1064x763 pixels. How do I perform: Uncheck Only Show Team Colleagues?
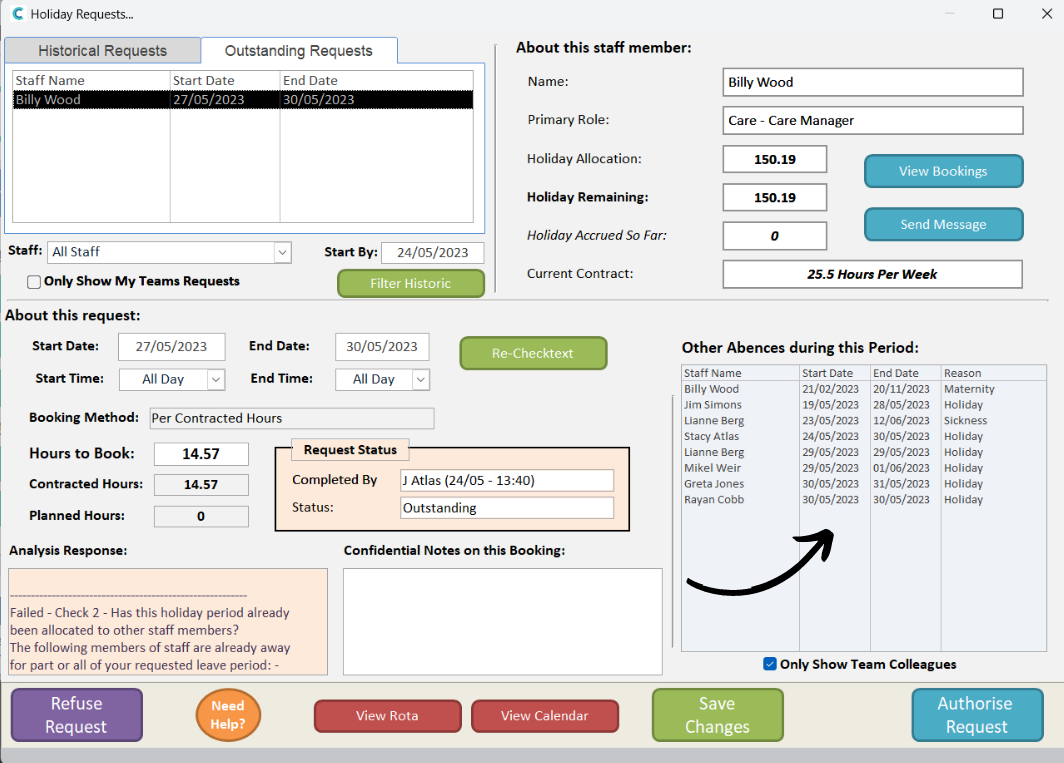click(770, 664)
